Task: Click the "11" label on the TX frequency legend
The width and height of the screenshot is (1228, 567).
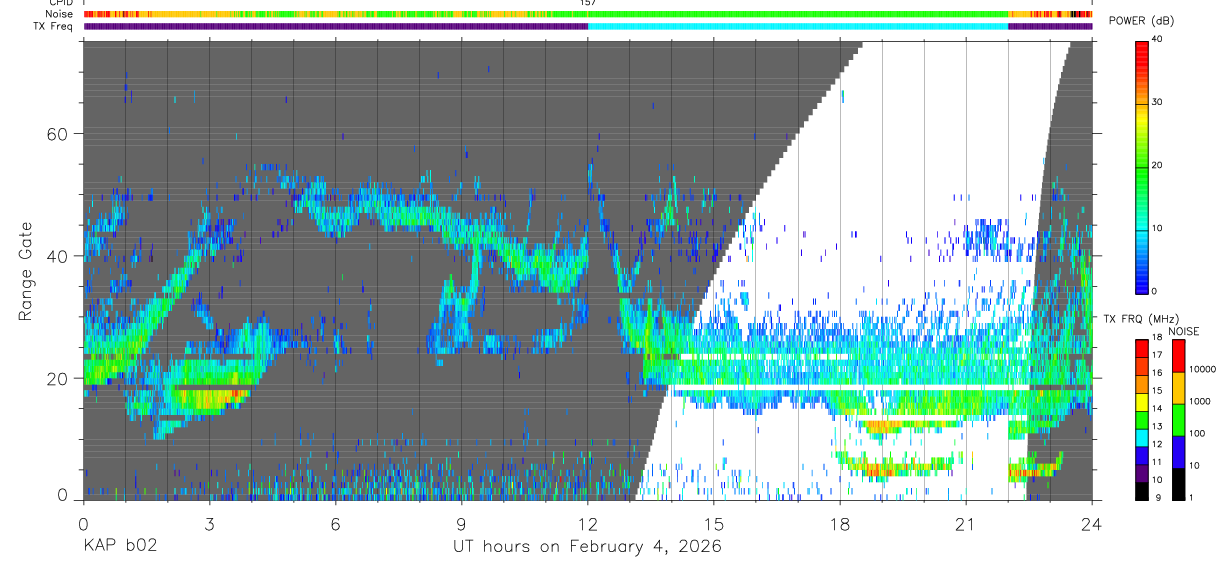Action: [x=1157, y=462]
